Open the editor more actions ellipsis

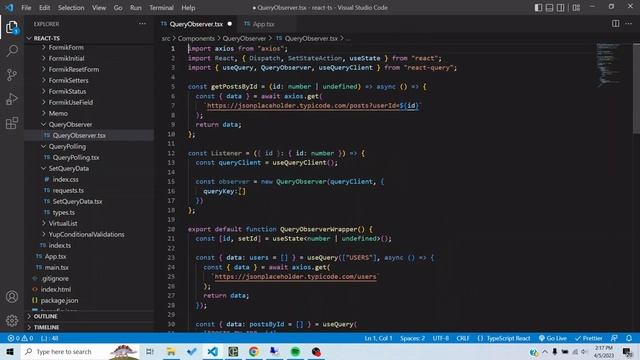629,24
